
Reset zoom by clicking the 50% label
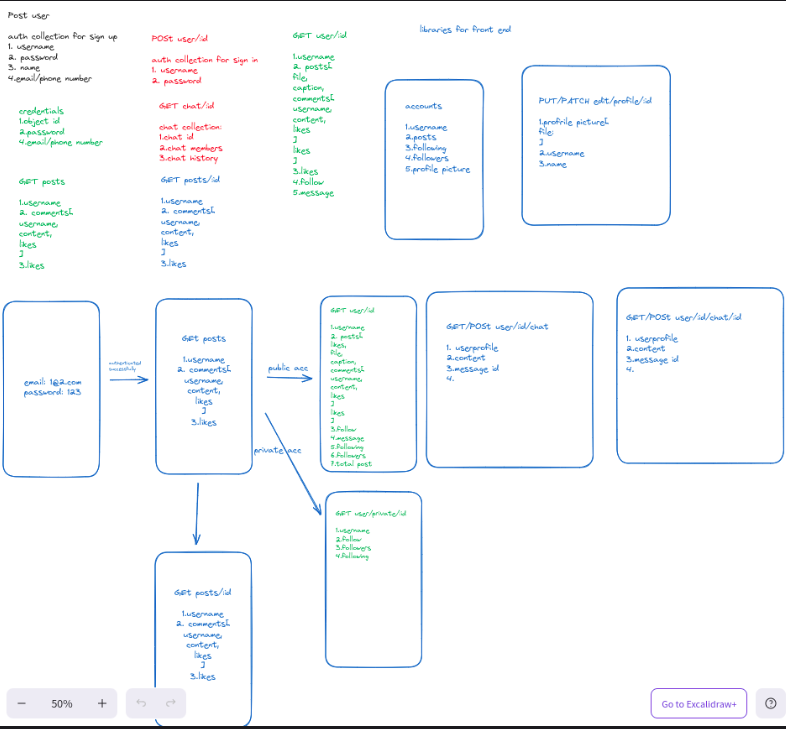click(x=62, y=704)
